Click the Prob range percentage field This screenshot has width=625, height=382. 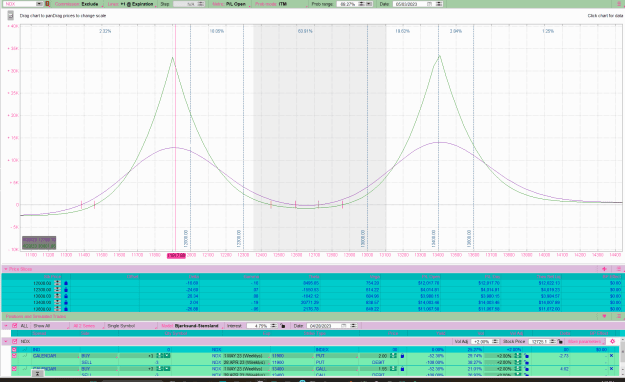point(347,4)
